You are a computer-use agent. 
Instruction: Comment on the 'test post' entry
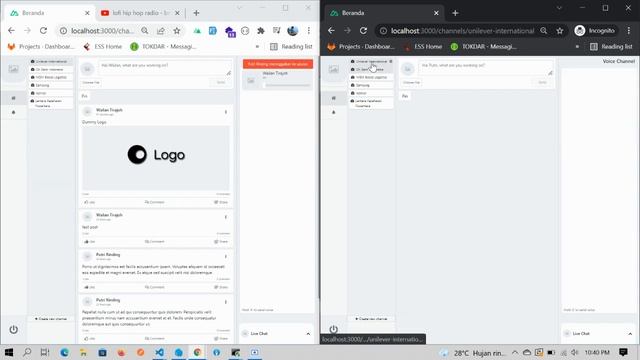[x=155, y=242]
